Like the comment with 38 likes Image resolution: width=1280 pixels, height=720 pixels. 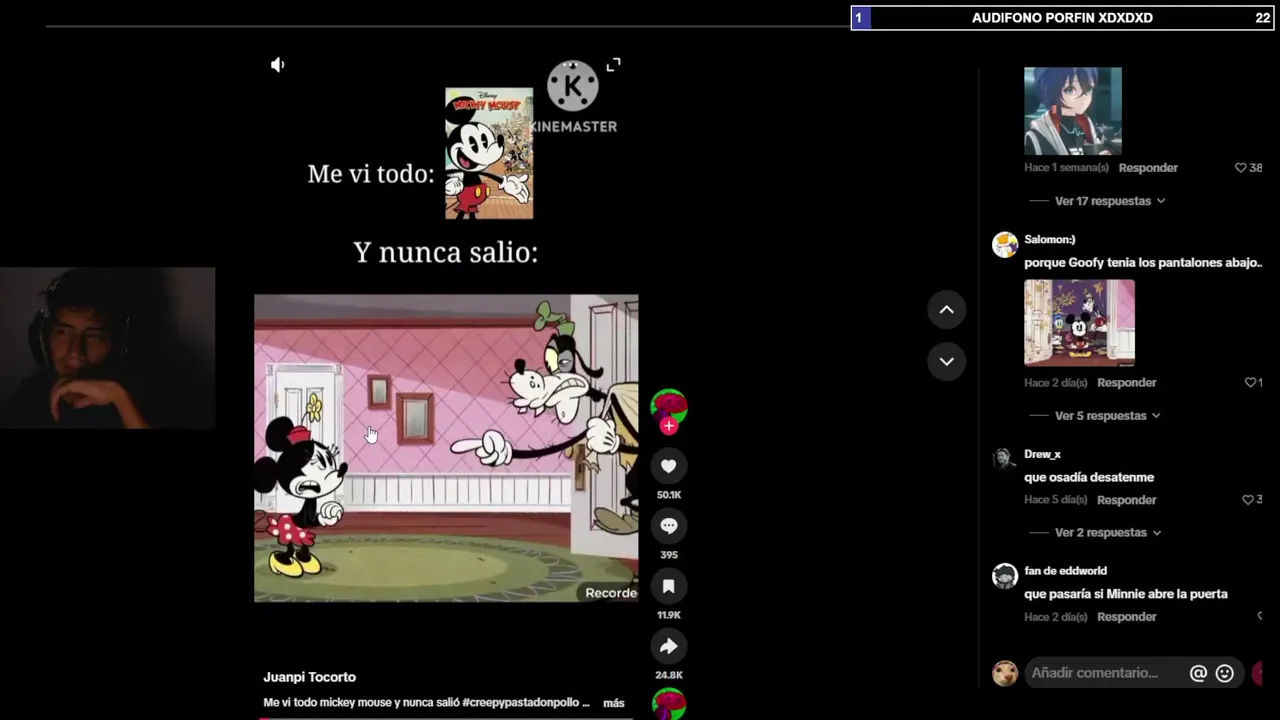1241,168
